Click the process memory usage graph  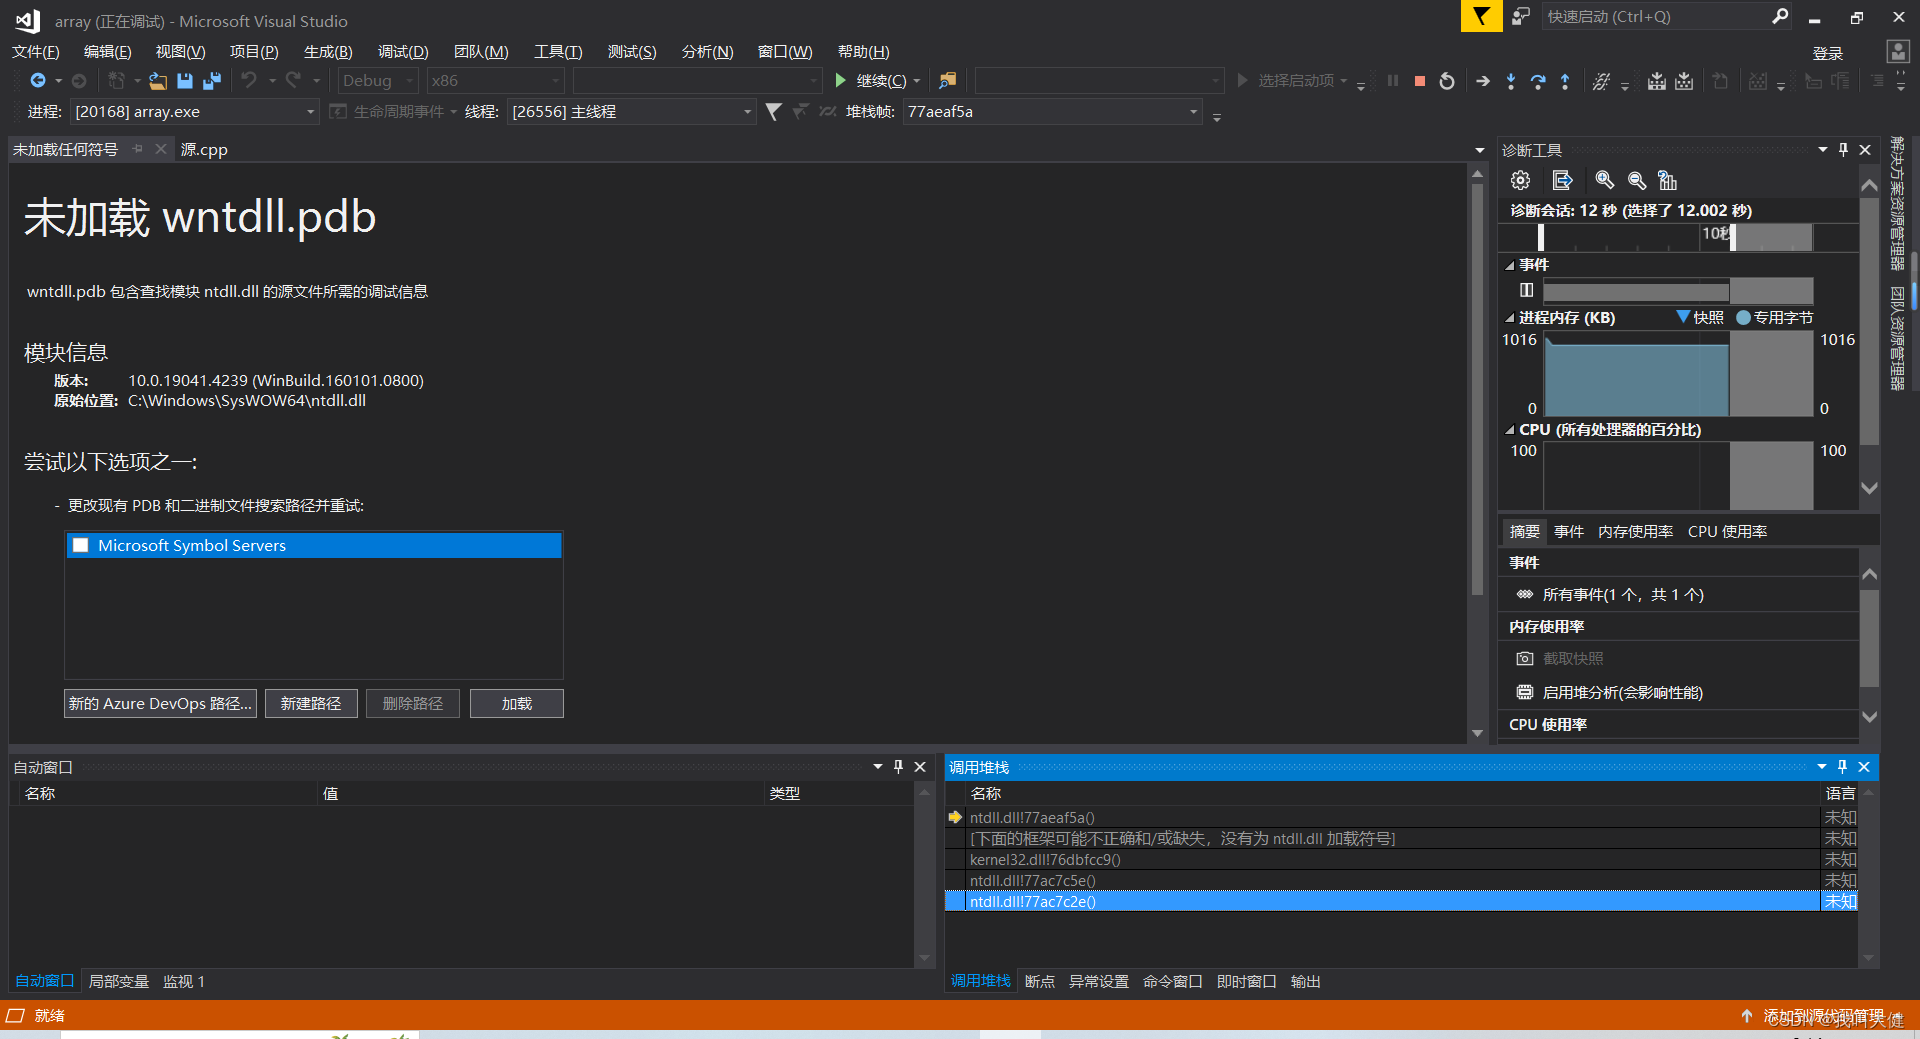(x=1678, y=374)
